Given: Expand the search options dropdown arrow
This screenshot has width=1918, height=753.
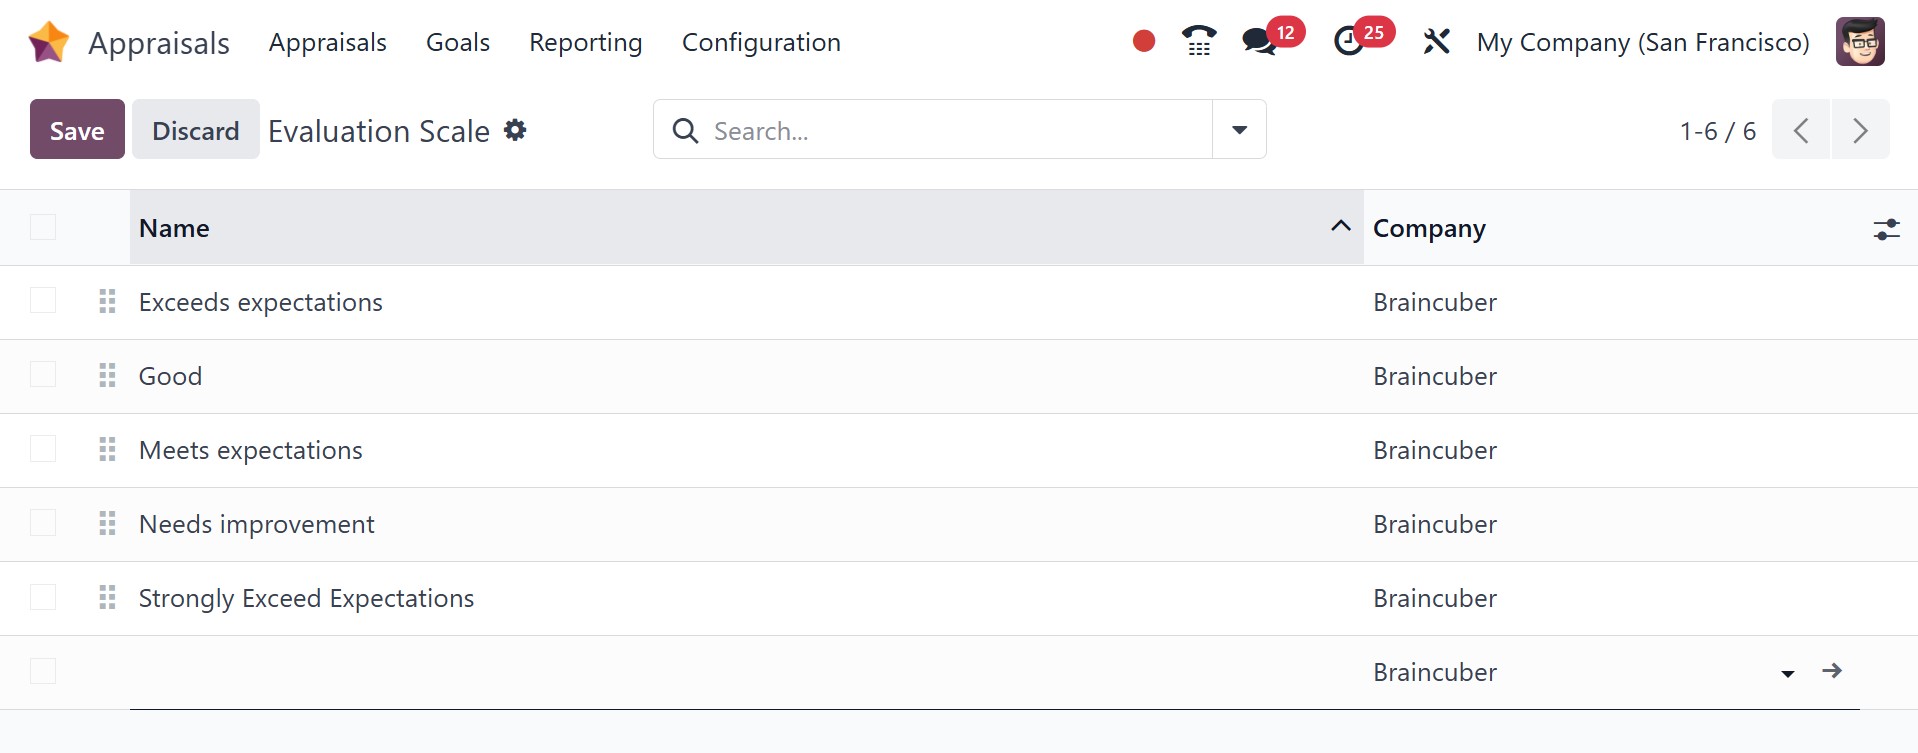Looking at the screenshot, I should (x=1239, y=130).
